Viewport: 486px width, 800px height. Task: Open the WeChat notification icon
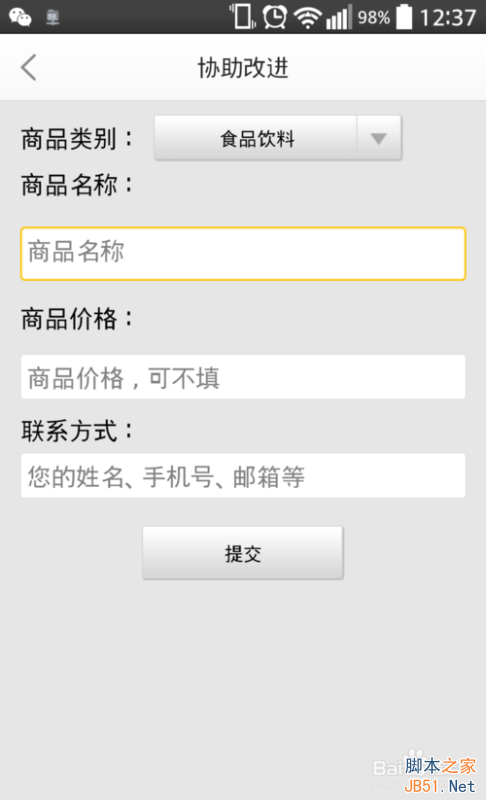click(20, 17)
